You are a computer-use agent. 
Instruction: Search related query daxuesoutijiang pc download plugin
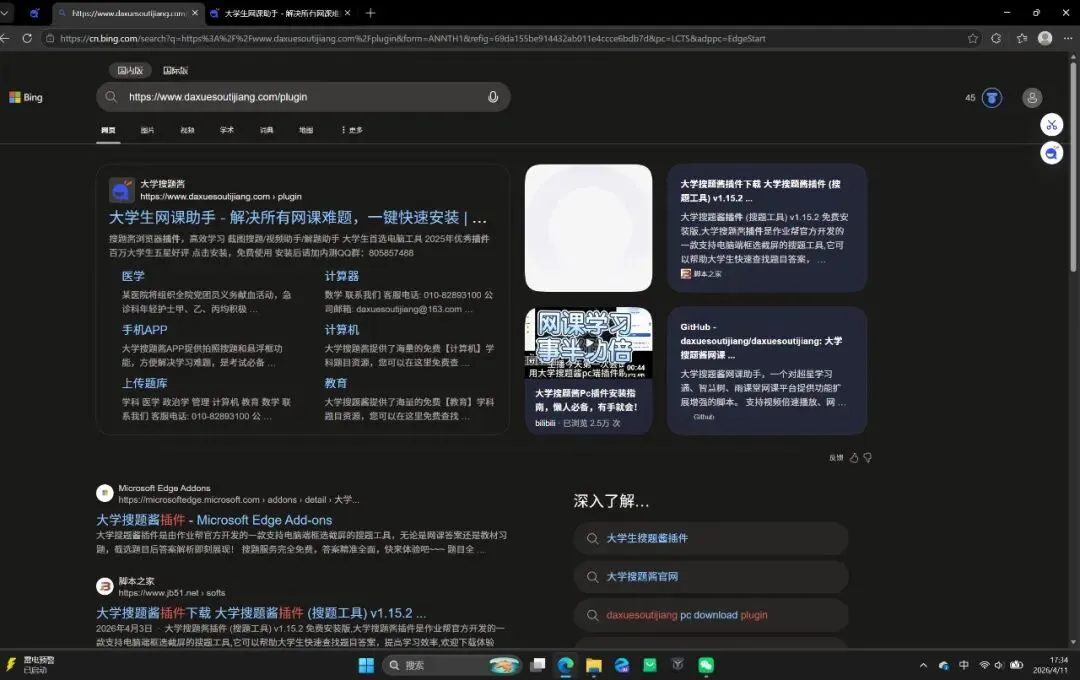click(x=711, y=615)
